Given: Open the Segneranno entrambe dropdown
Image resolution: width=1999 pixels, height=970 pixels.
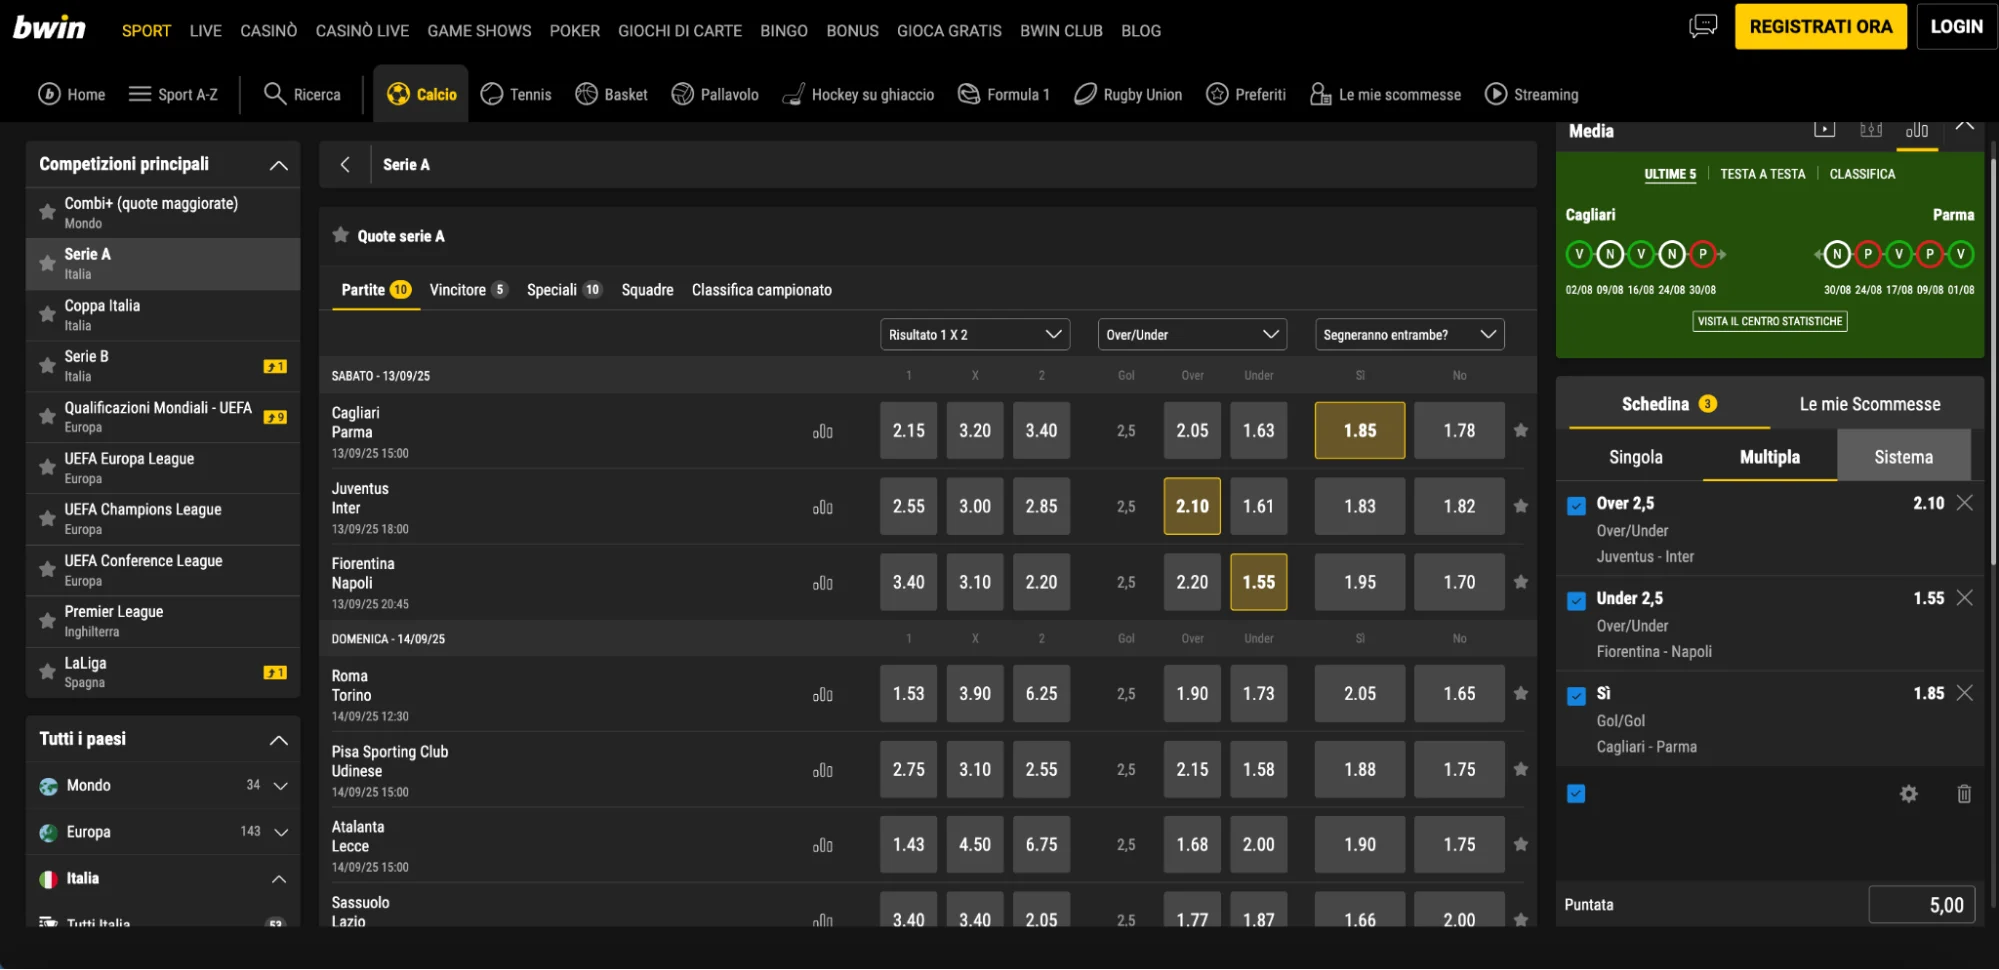Looking at the screenshot, I should click(1409, 335).
